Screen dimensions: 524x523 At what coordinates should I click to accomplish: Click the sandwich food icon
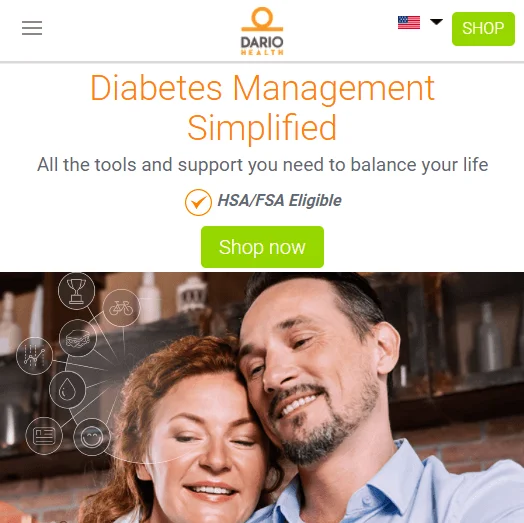(x=78, y=338)
